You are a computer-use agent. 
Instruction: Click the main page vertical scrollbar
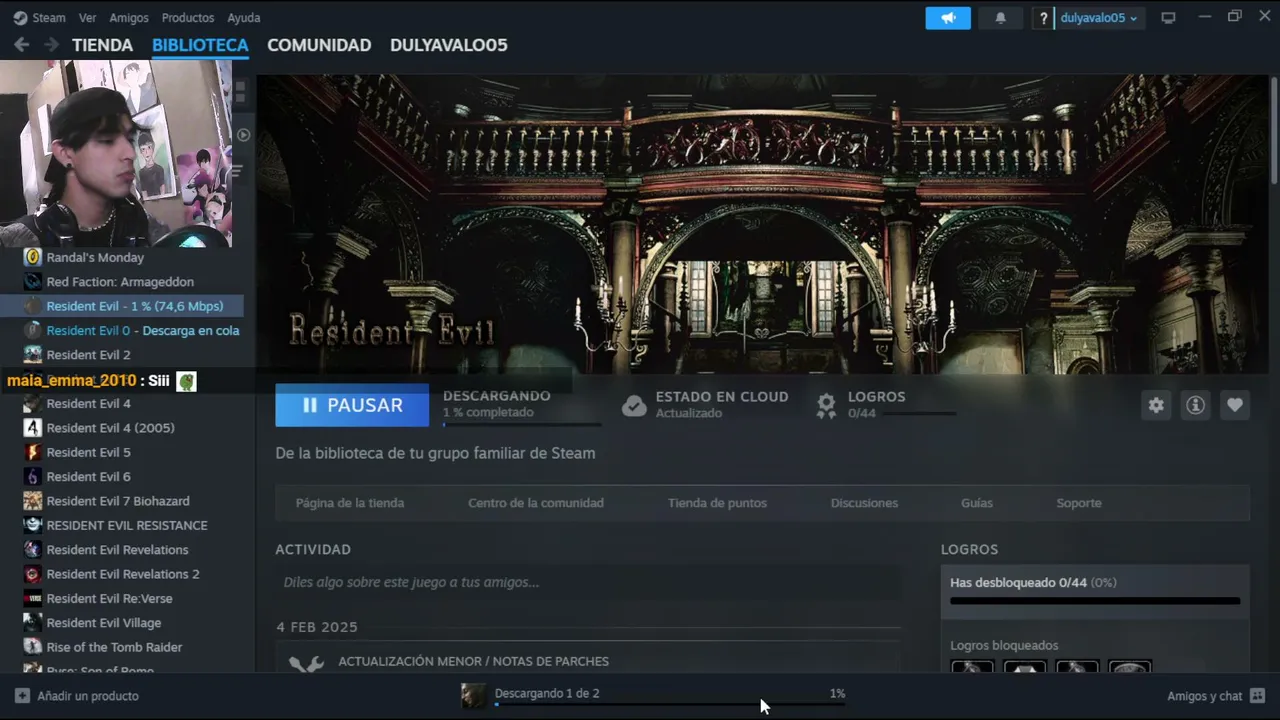point(1273,130)
